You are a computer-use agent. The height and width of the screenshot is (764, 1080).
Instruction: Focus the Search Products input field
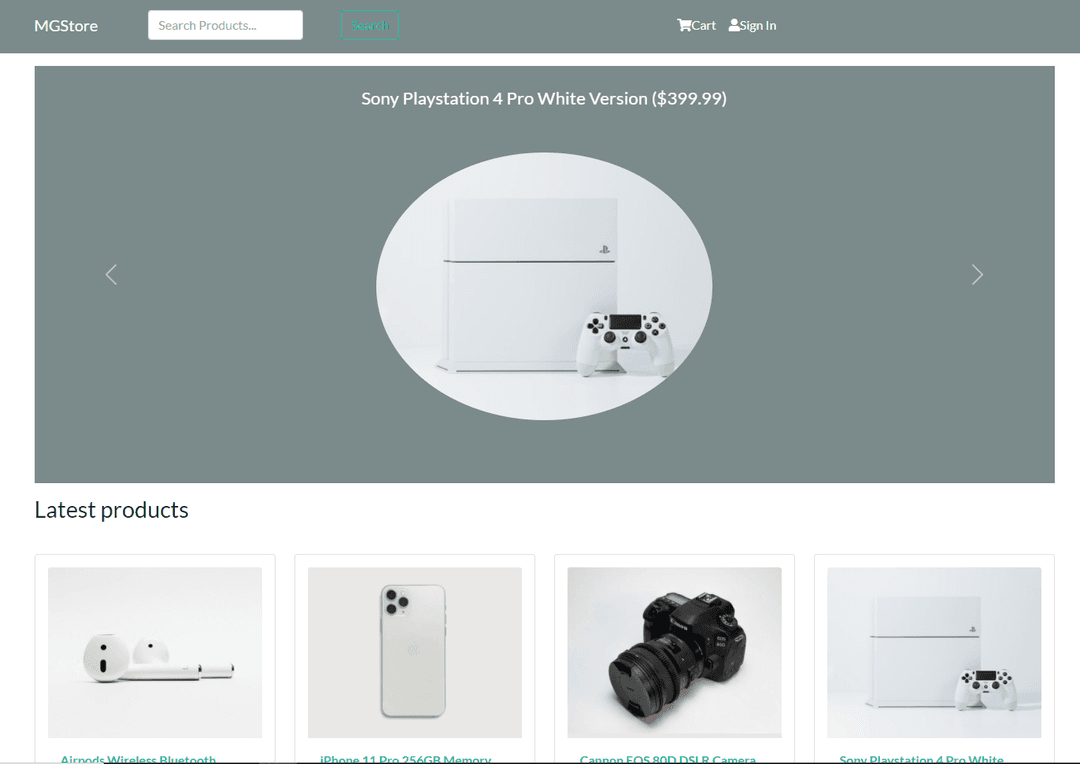point(225,25)
